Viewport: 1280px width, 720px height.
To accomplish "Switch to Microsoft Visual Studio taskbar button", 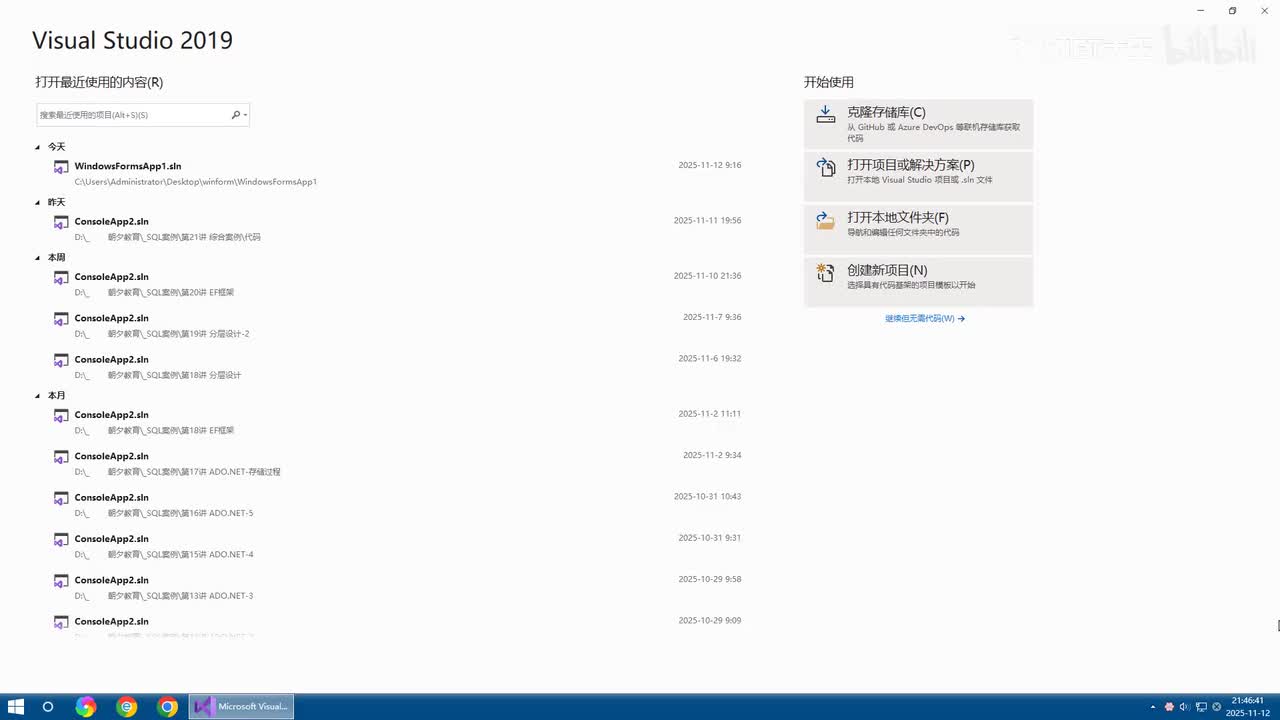I will pyautogui.click(x=242, y=707).
